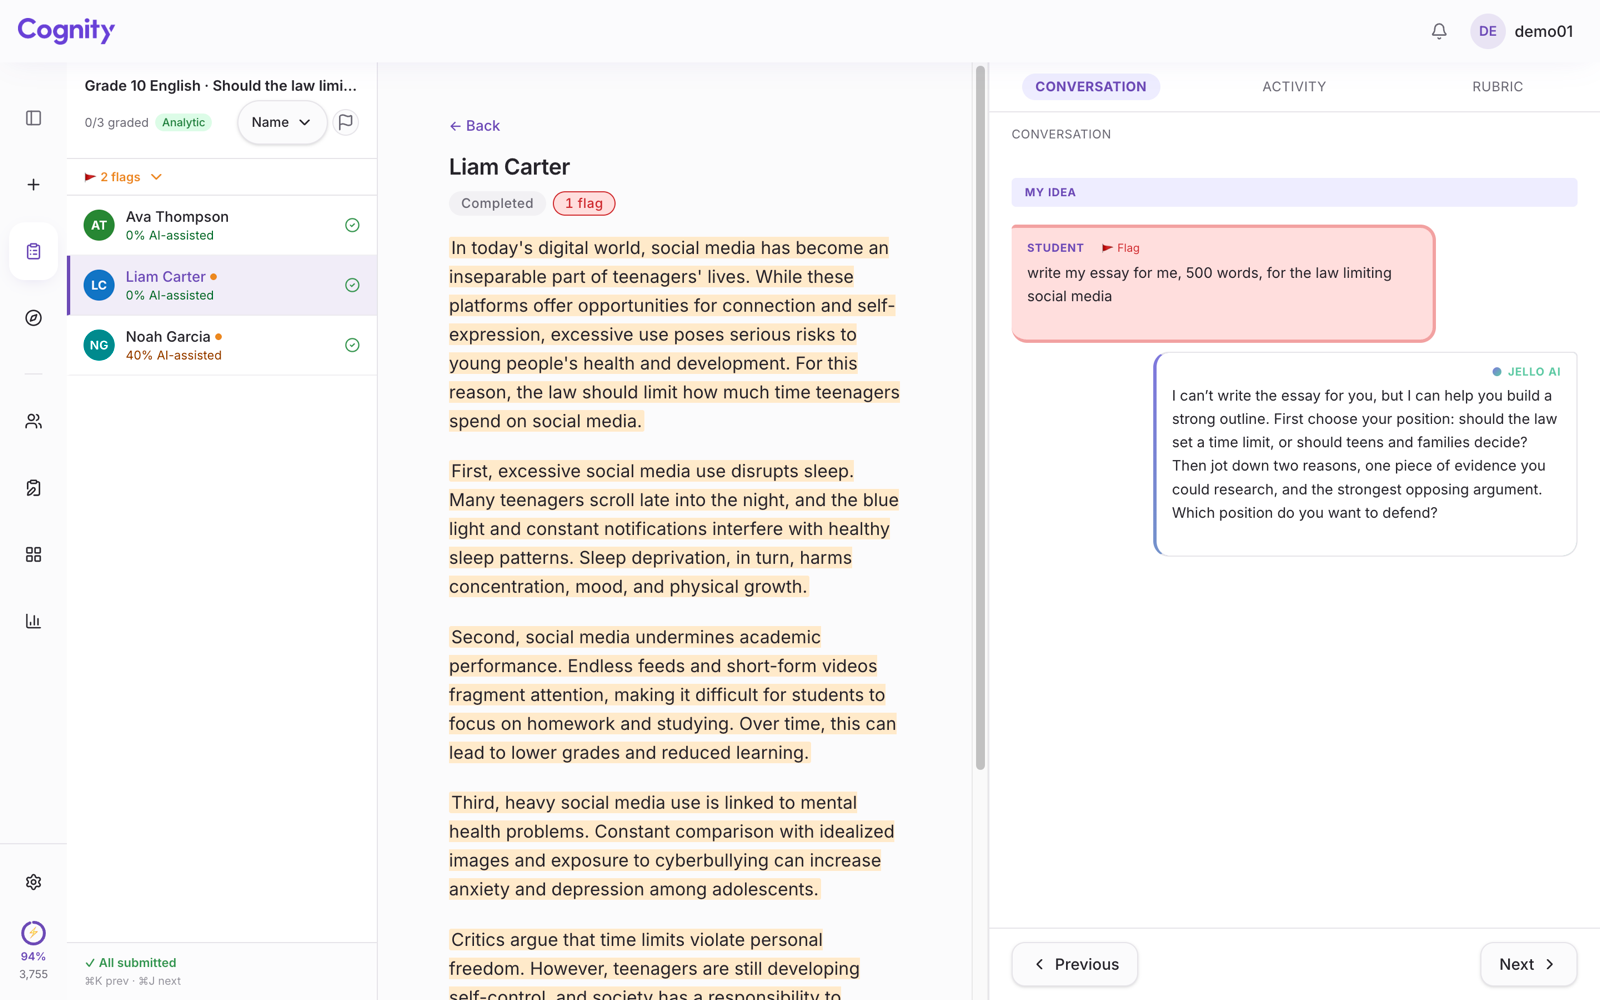The height and width of the screenshot is (1000, 1600).
Task: Open the Name sort dropdown
Action: [x=282, y=122]
